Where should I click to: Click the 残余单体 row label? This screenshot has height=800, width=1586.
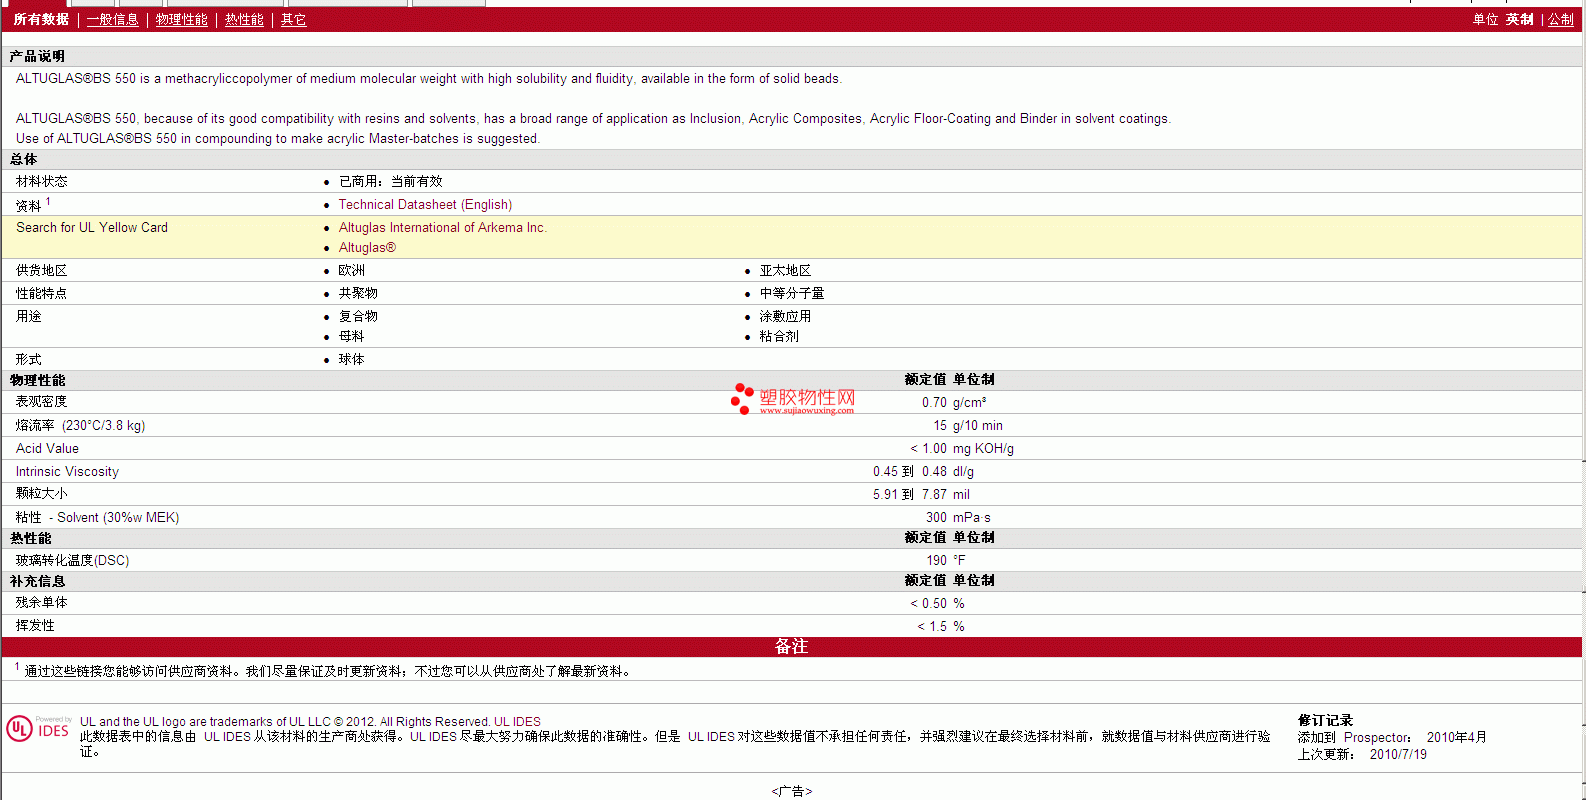pos(41,602)
